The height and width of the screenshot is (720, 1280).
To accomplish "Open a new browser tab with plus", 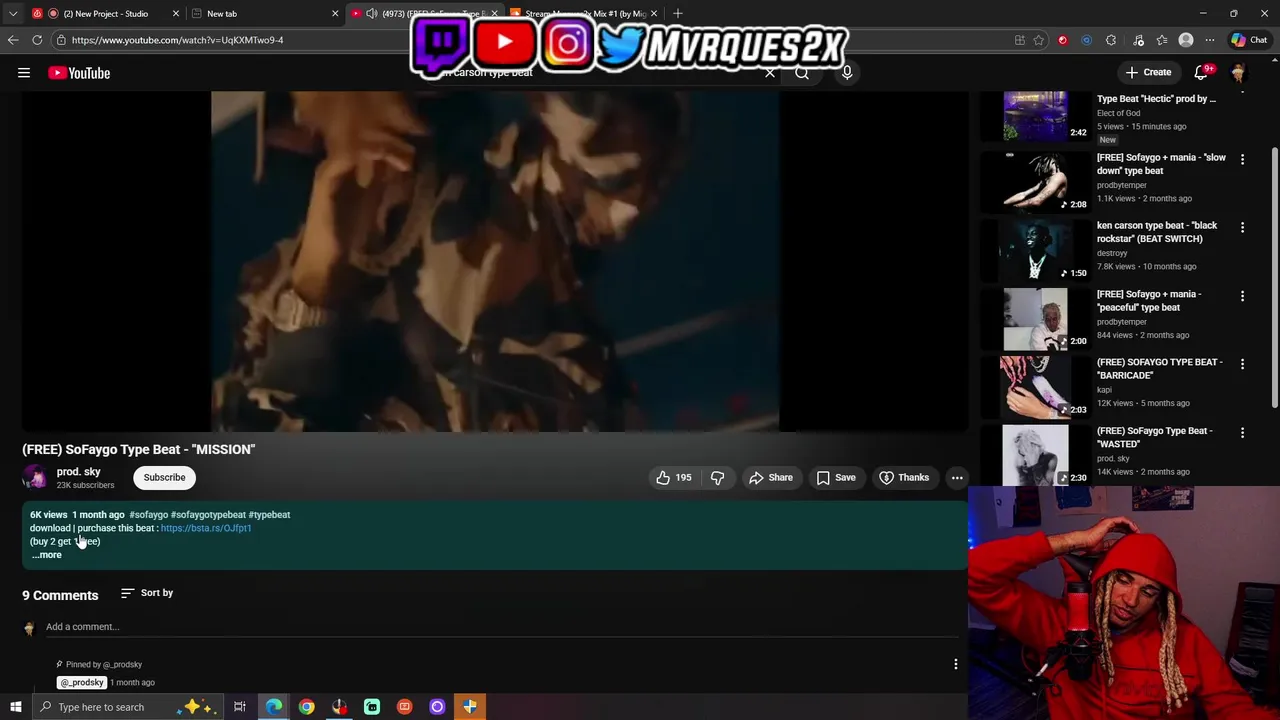I will pos(678,13).
